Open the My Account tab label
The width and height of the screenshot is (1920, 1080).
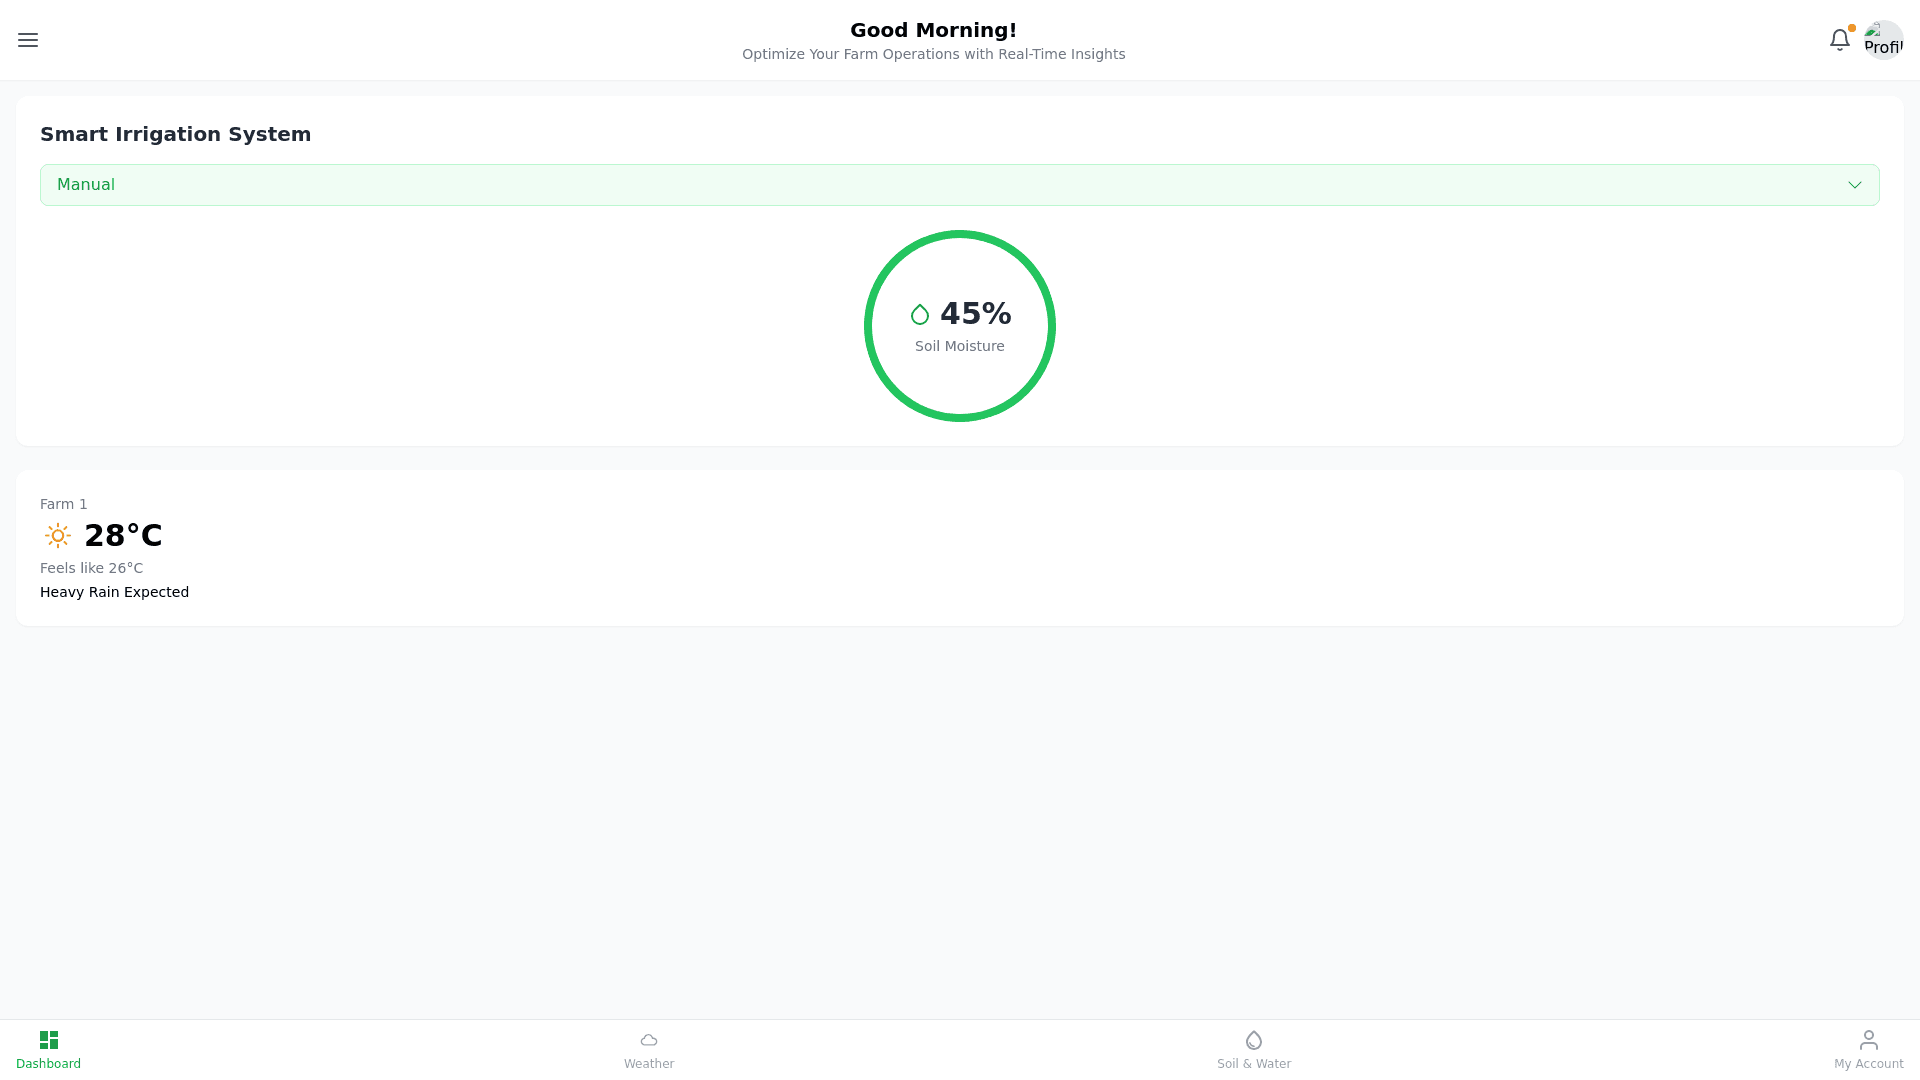point(1868,1064)
